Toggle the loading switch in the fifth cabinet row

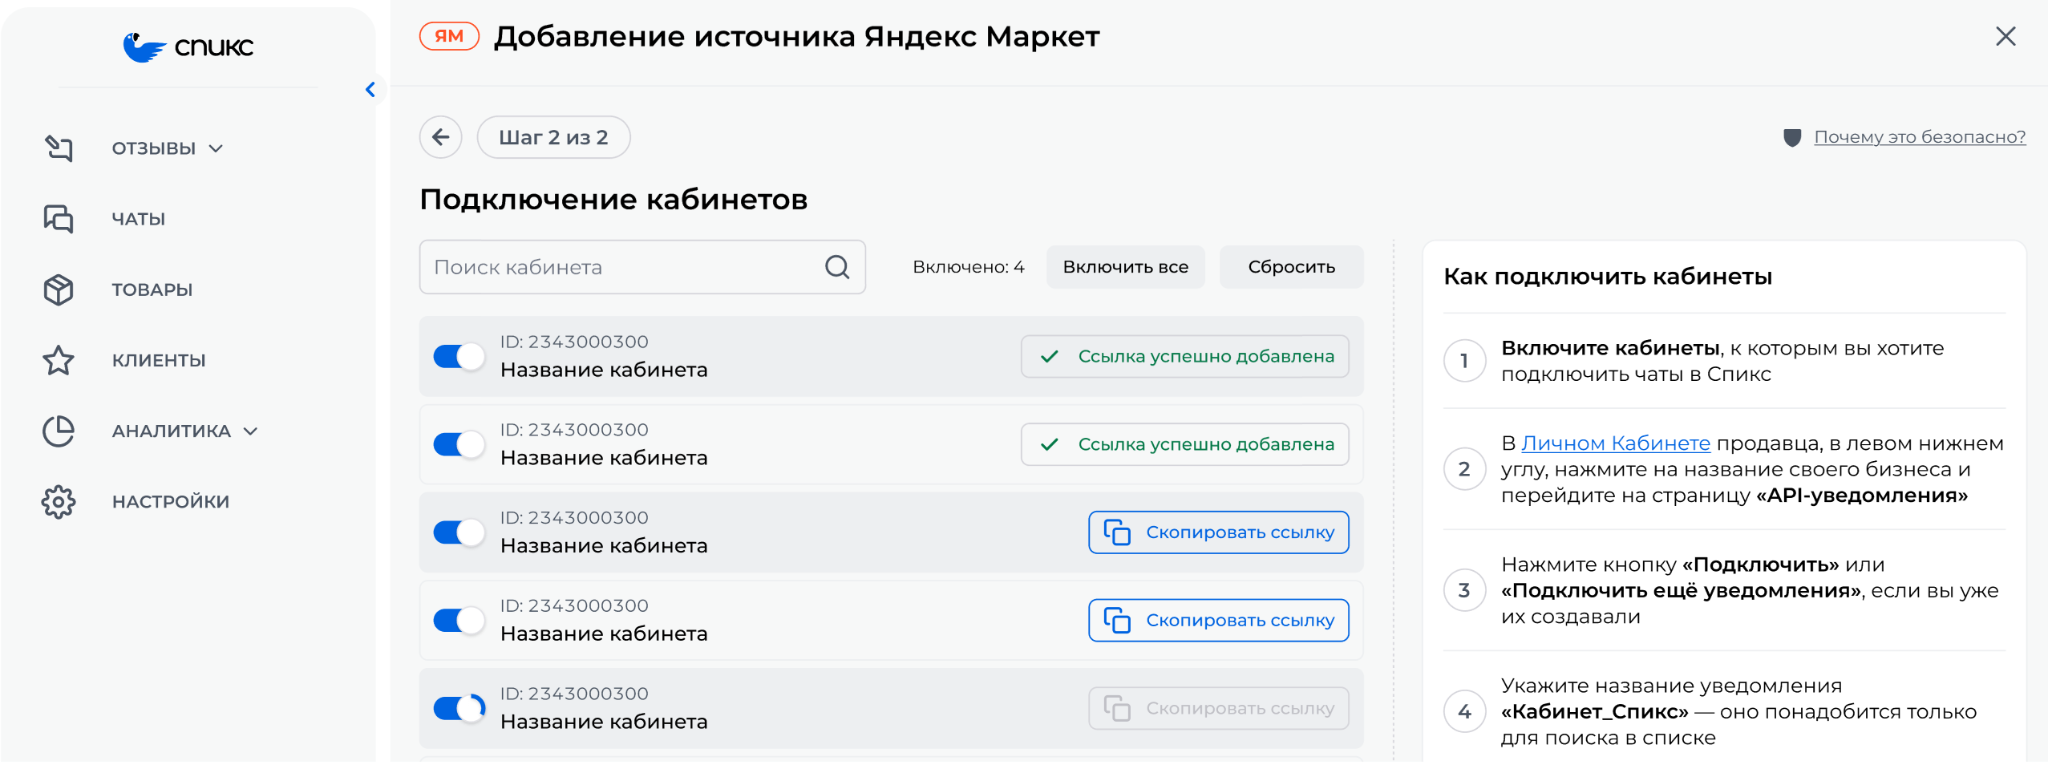click(x=459, y=708)
